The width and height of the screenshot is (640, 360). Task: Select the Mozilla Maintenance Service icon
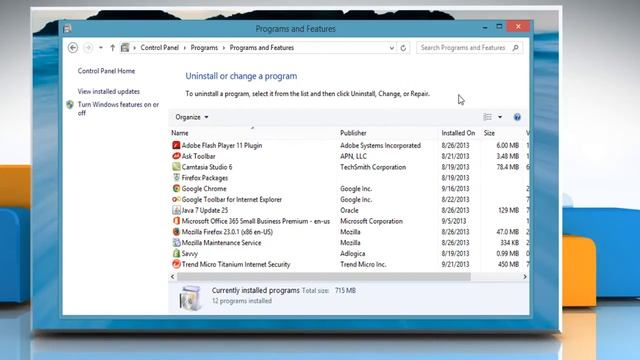coord(176,242)
